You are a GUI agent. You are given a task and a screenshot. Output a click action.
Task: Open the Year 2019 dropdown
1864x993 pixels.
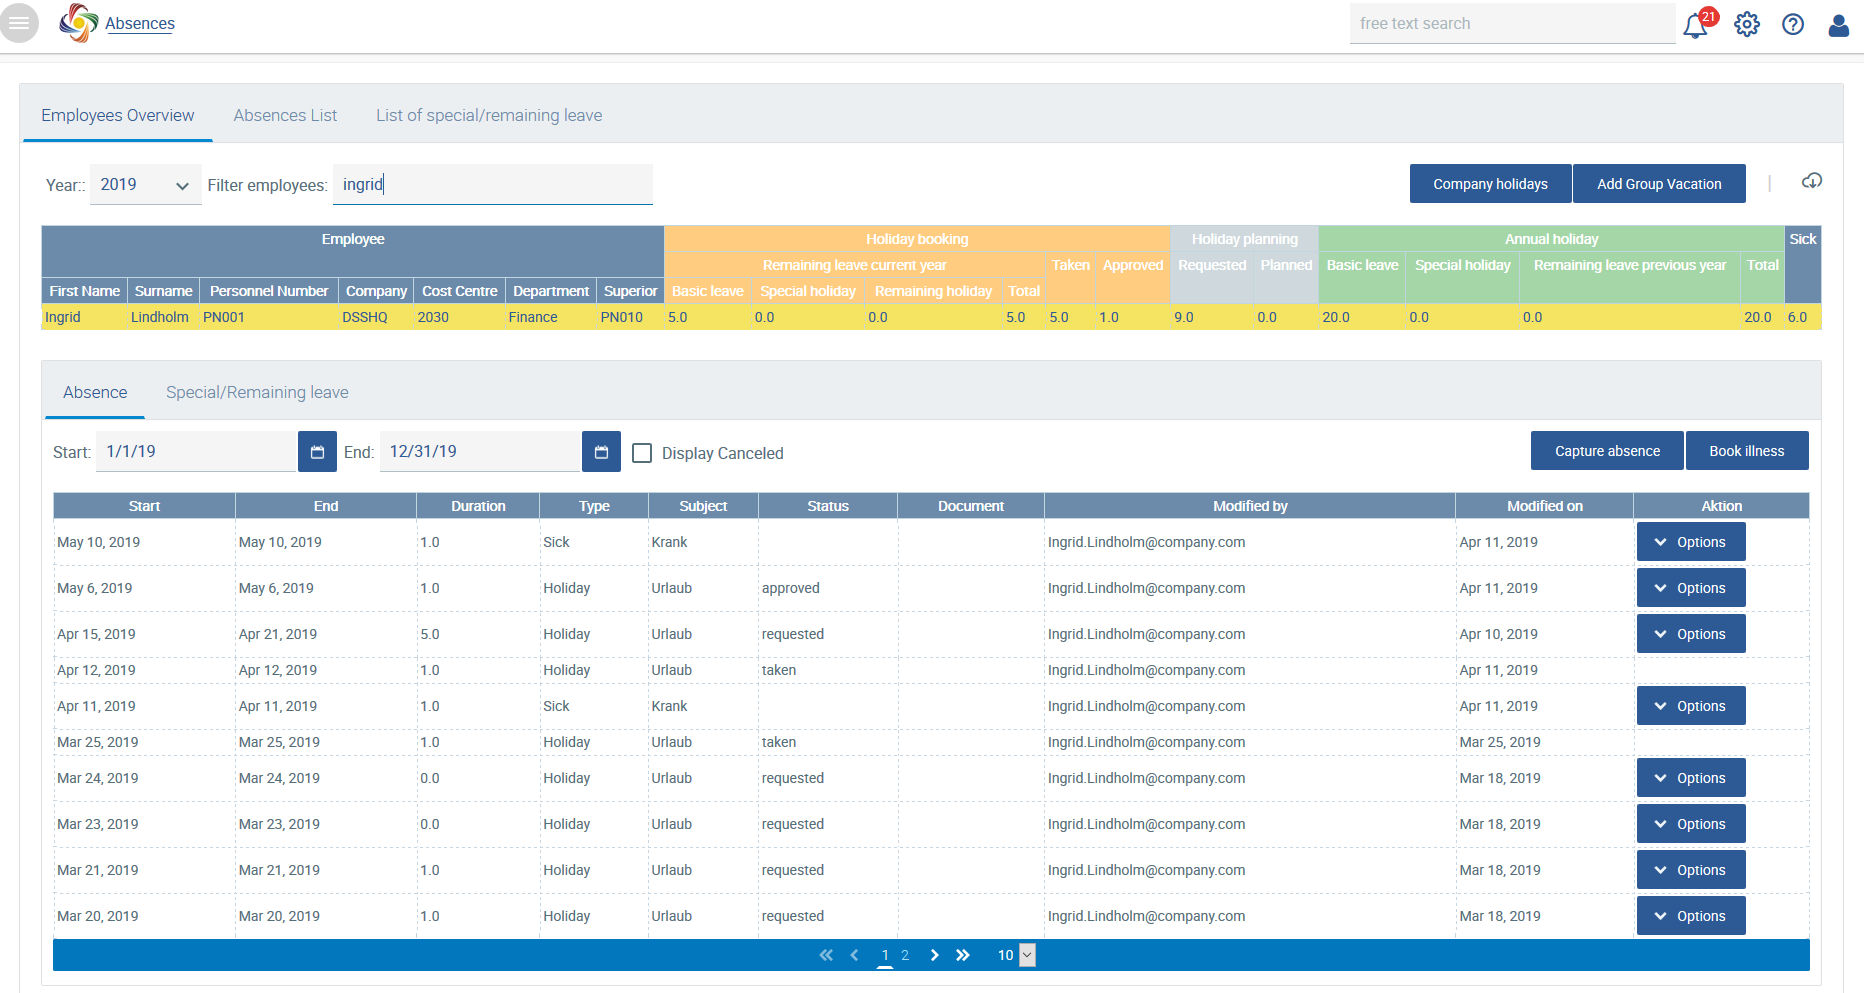tap(146, 185)
